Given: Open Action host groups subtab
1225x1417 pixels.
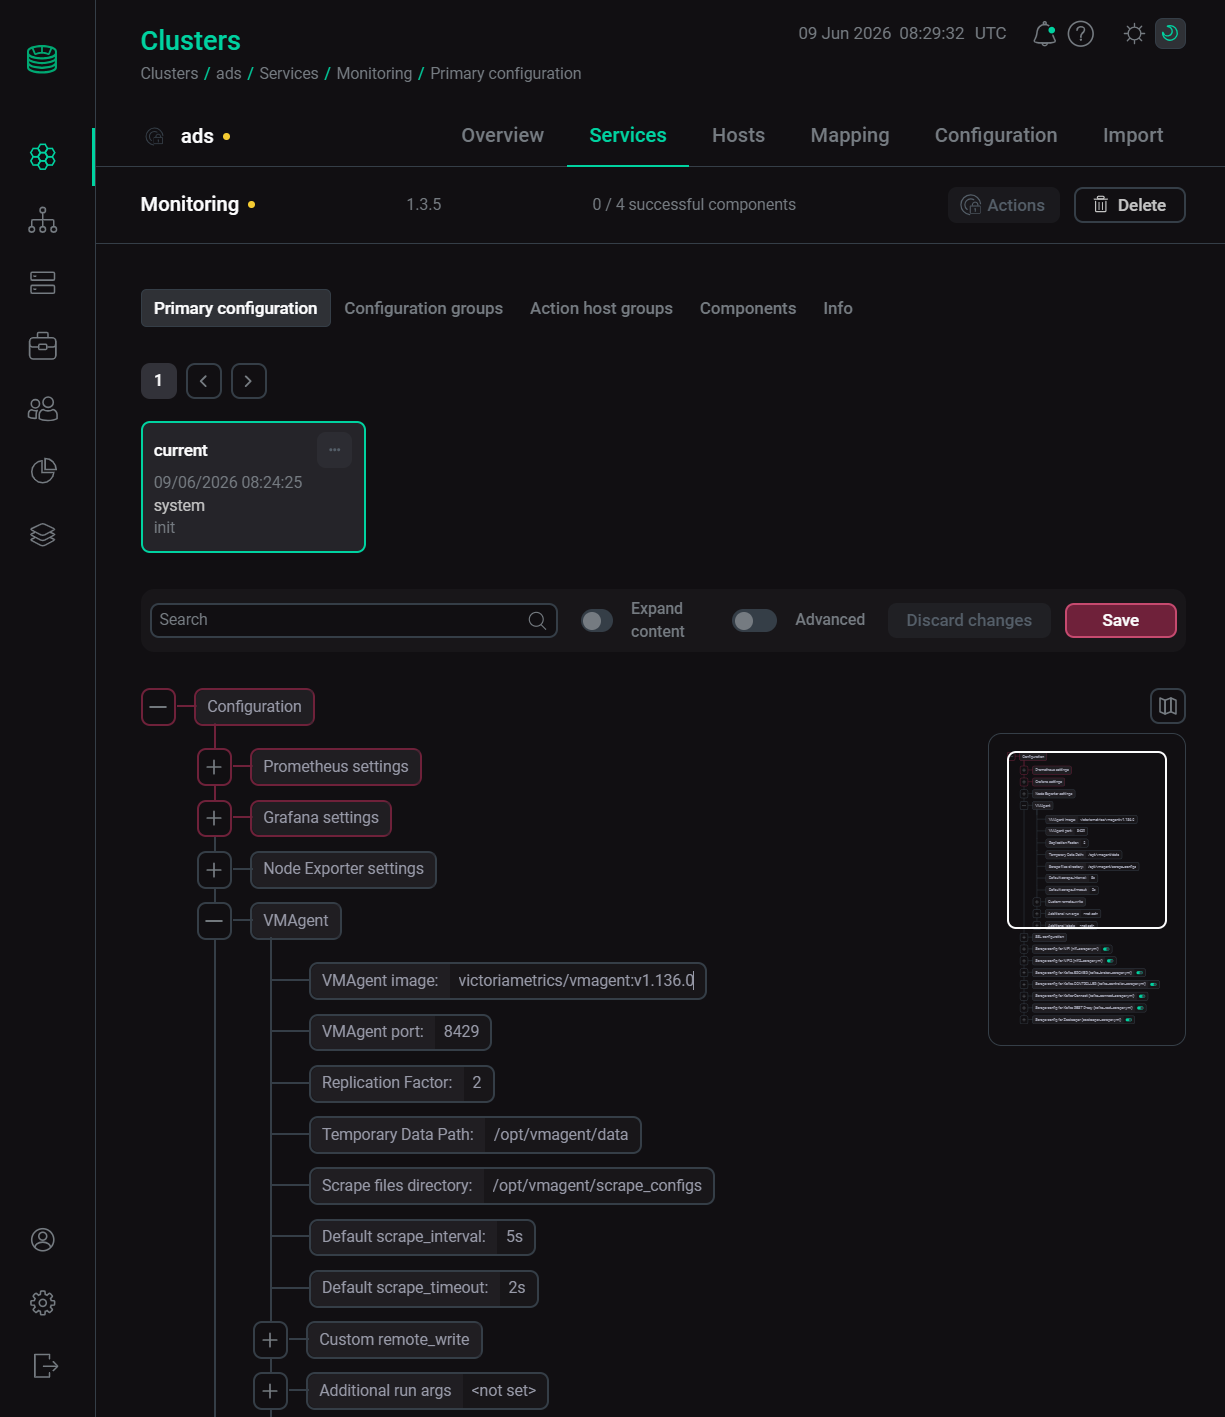Looking at the screenshot, I should [601, 308].
